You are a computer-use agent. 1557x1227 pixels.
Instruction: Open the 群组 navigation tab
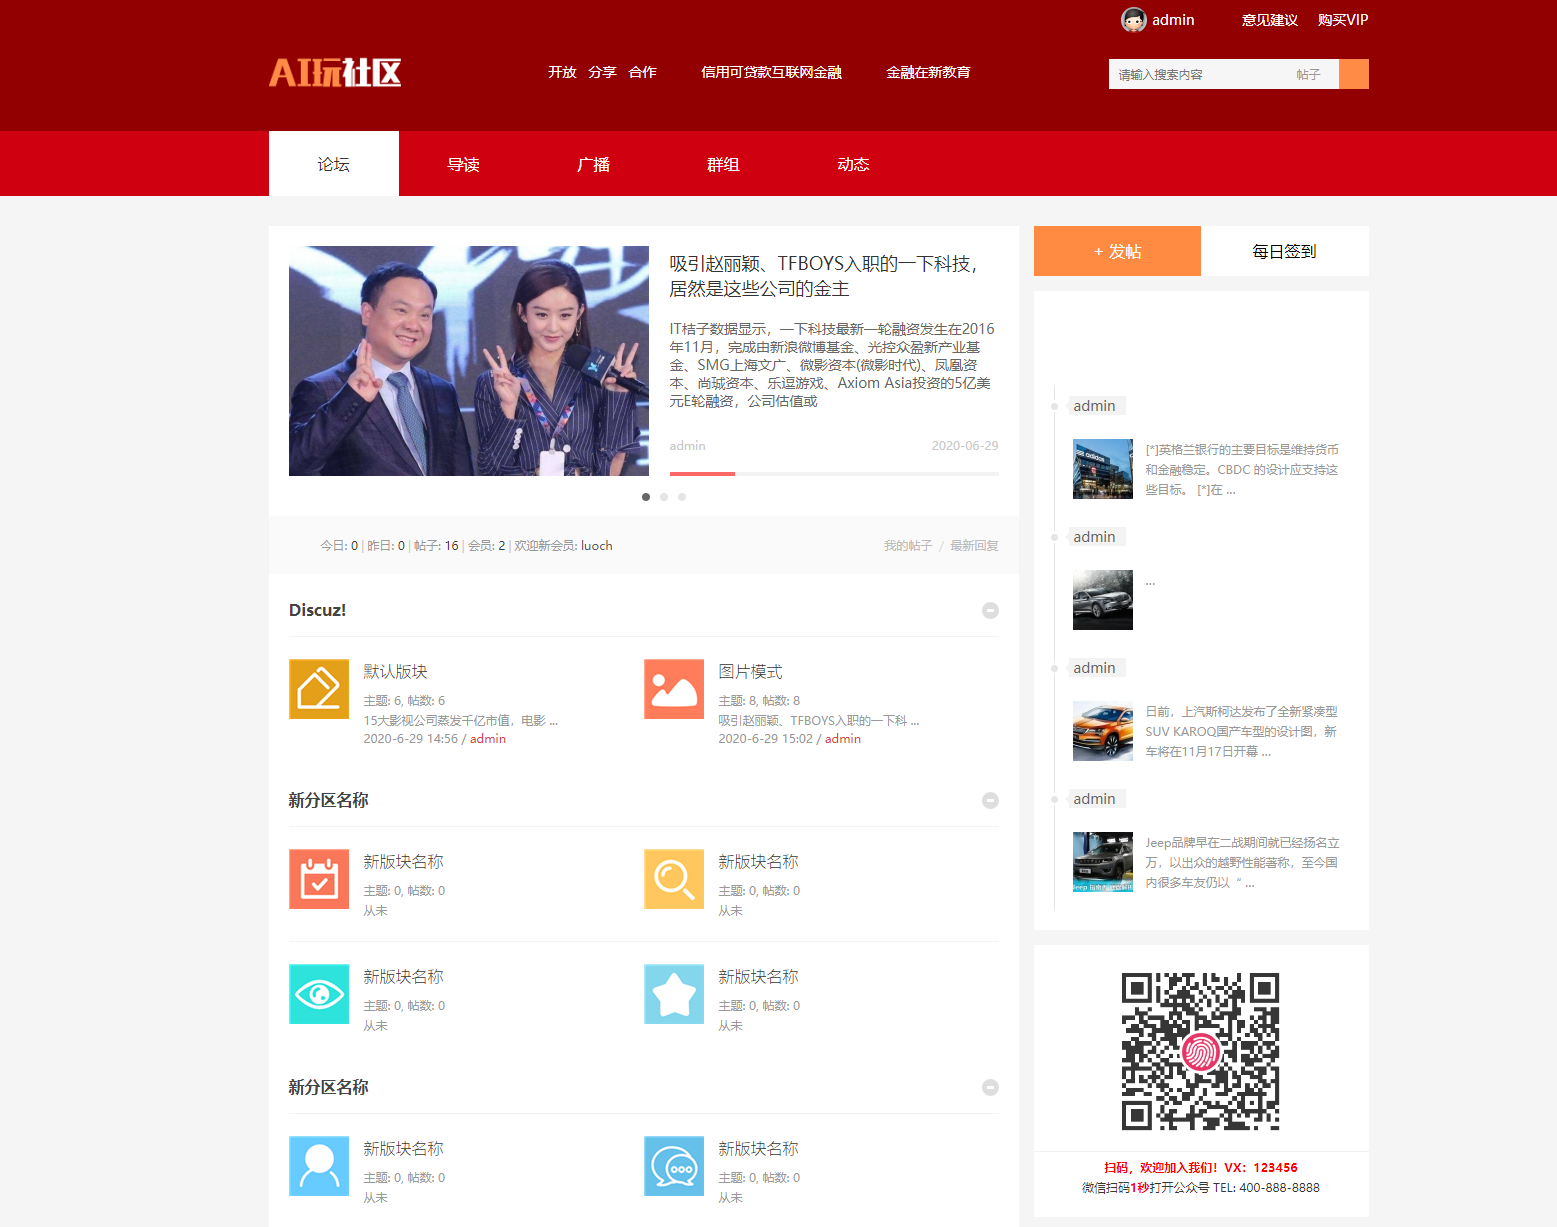point(723,164)
